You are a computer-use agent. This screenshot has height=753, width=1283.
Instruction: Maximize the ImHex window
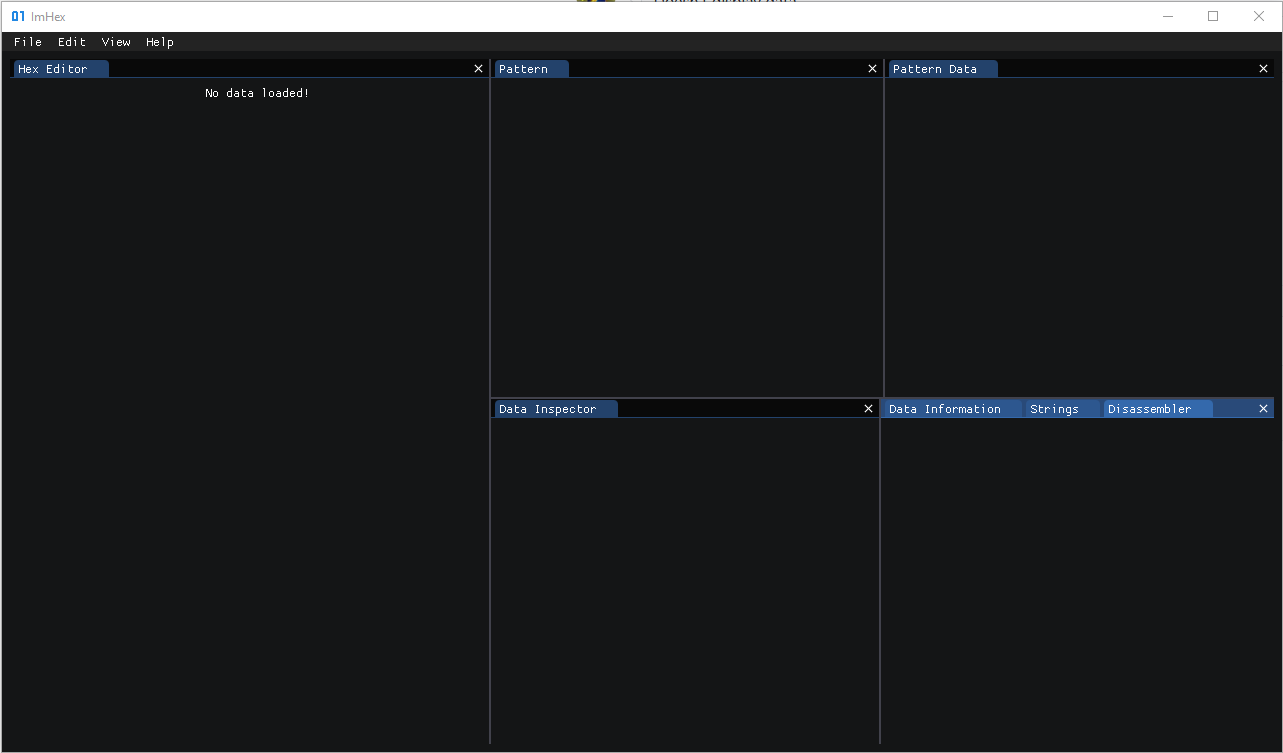[x=1213, y=16]
